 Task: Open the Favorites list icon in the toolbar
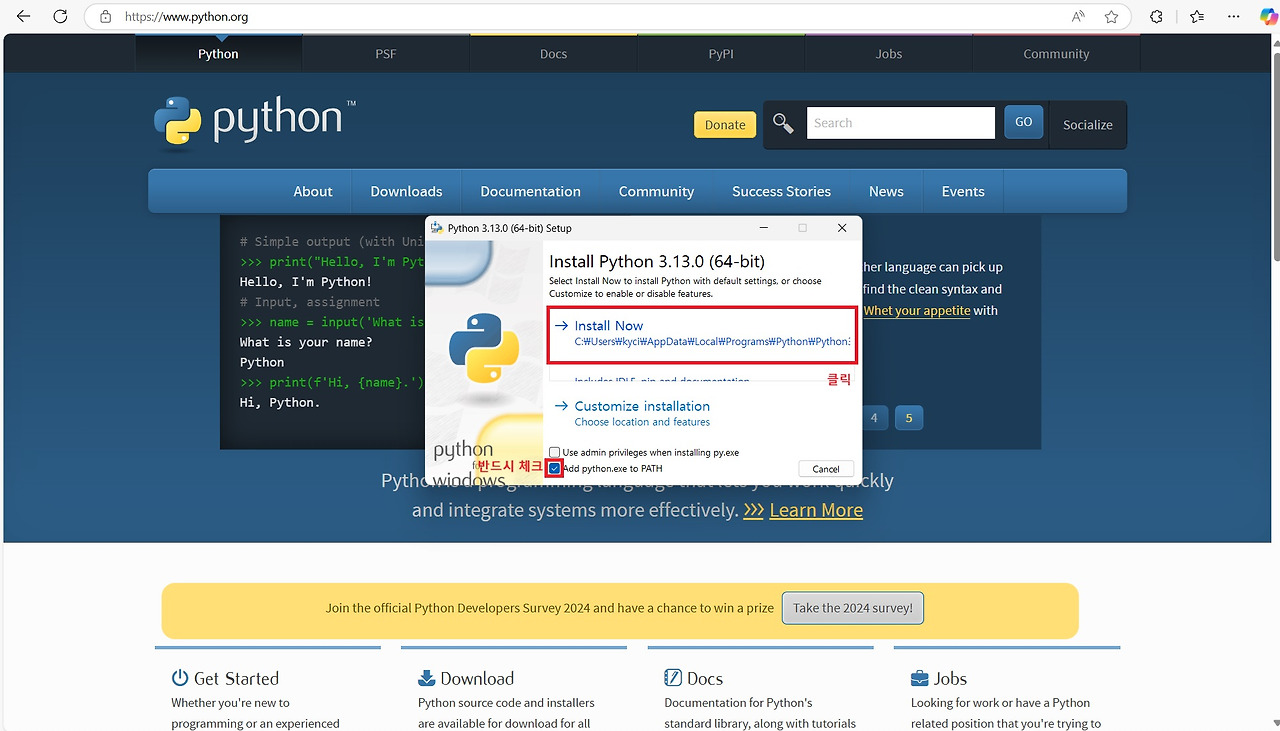[x=1197, y=17]
